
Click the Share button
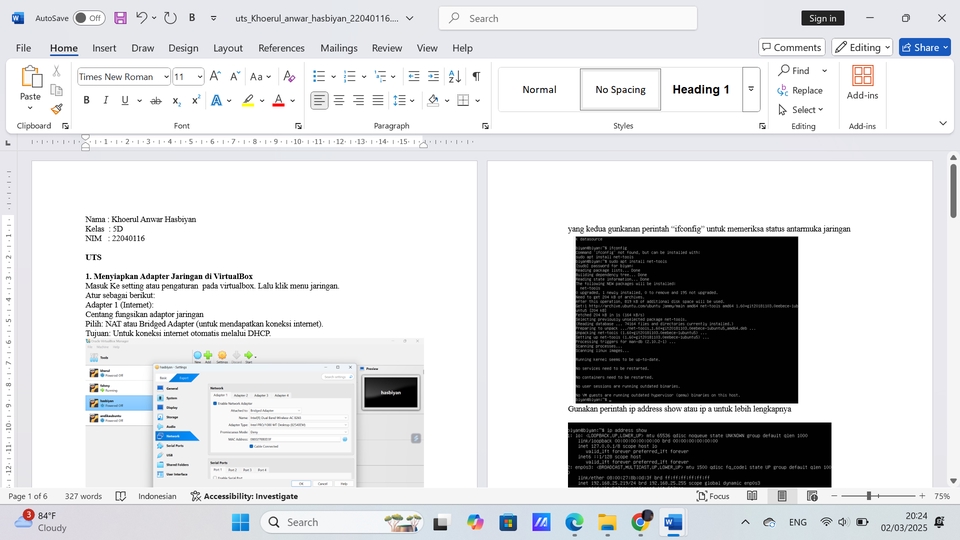tap(924, 47)
